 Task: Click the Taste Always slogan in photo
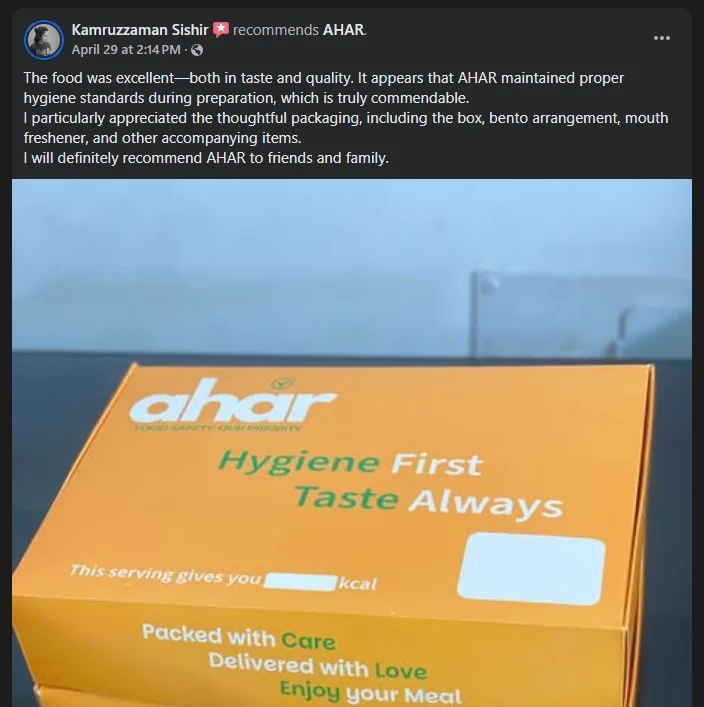[428, 502]
